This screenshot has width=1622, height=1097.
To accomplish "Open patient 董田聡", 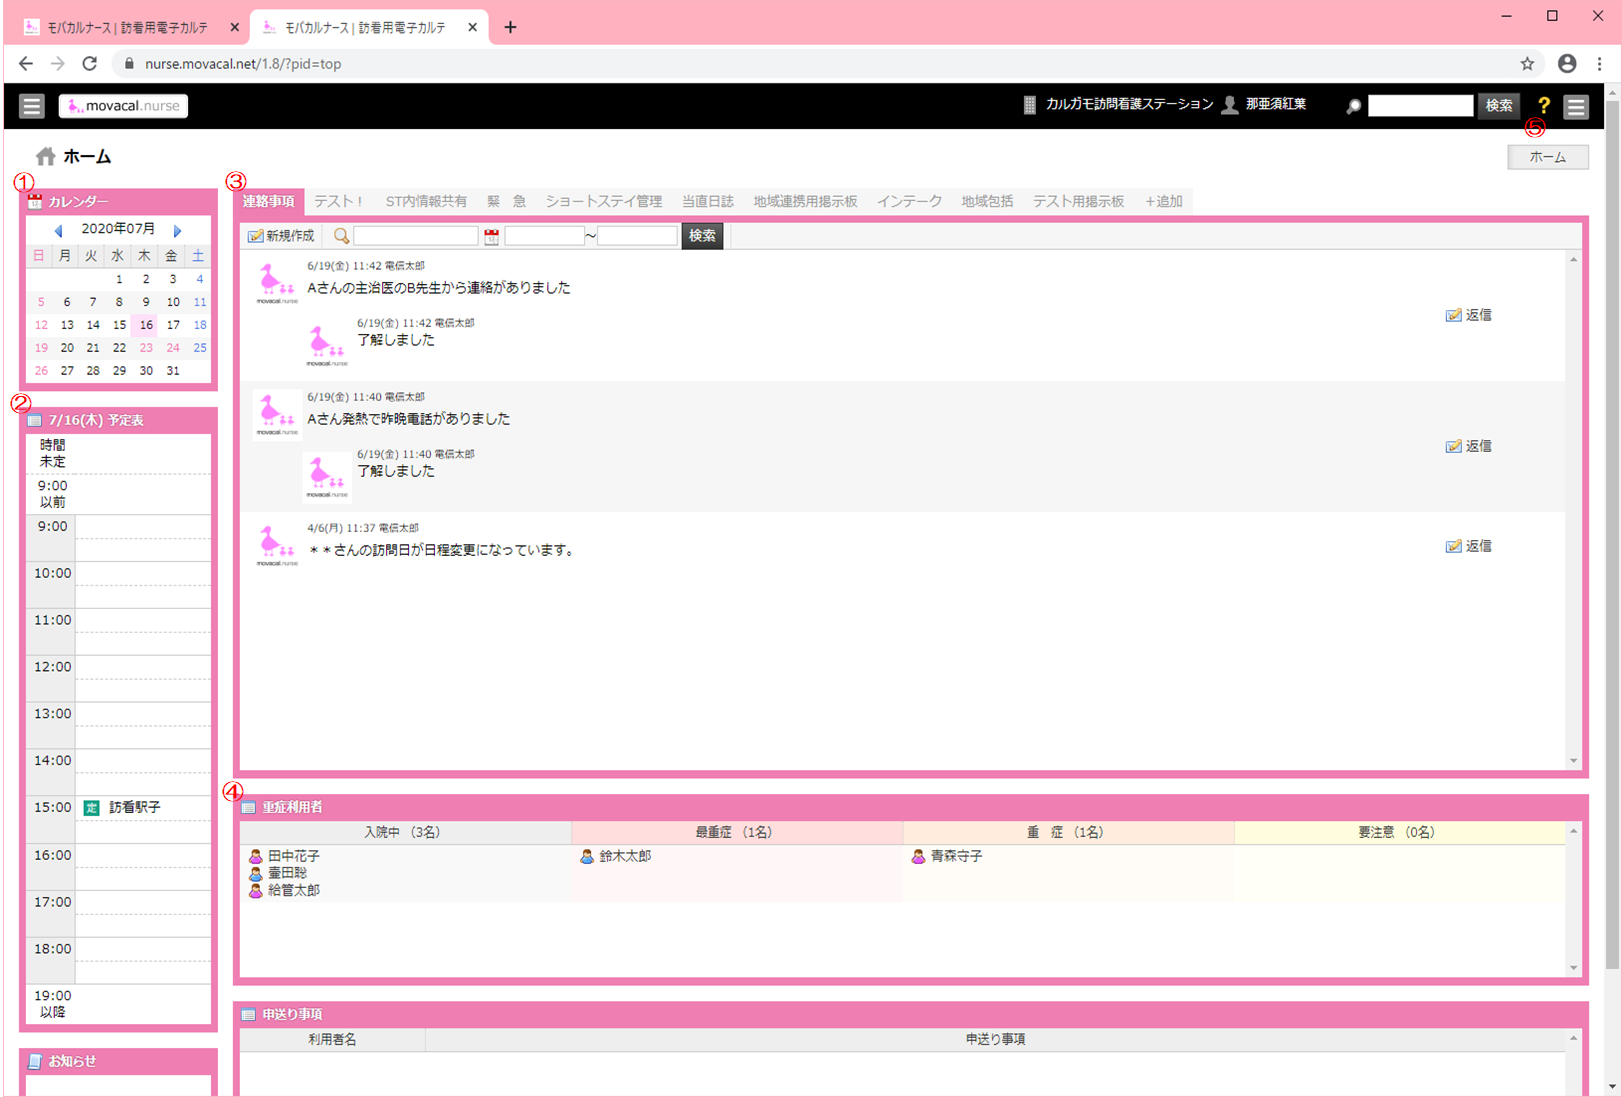I will [x=287, y=874].
